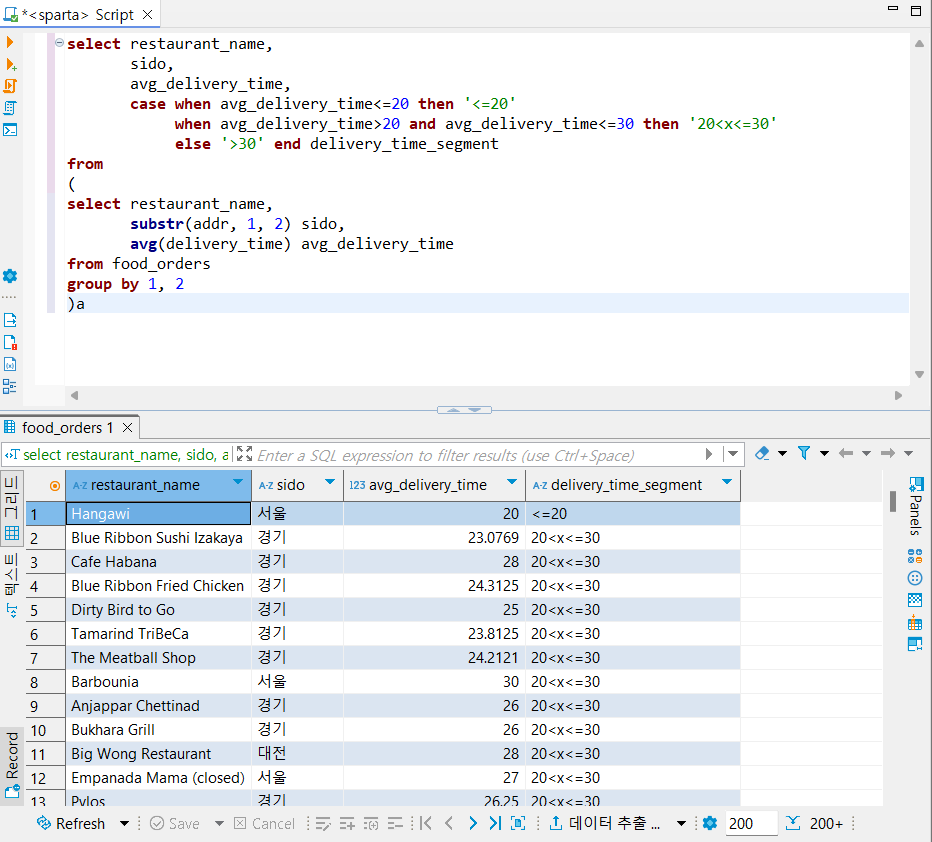The image size is (932, 842).
Task: Open the filter history dropdown arrow
Action: click(733, 454)
